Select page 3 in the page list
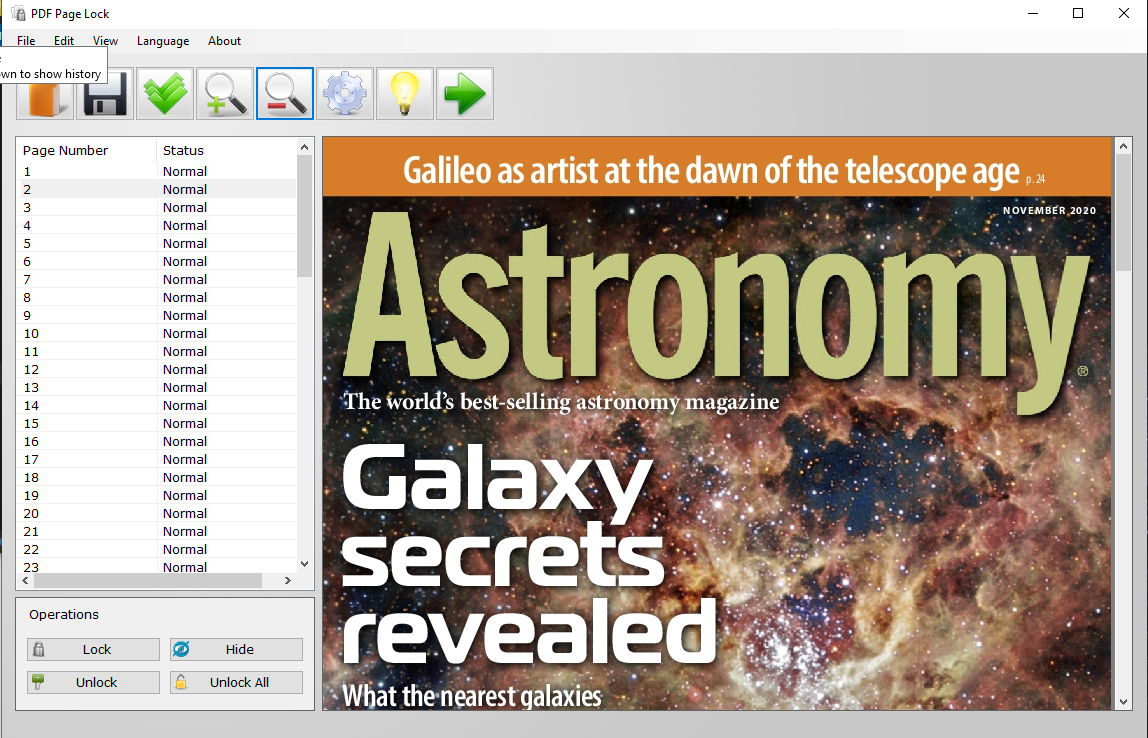The height and width of the screenshot is (738, 1148). pos(157,207)
